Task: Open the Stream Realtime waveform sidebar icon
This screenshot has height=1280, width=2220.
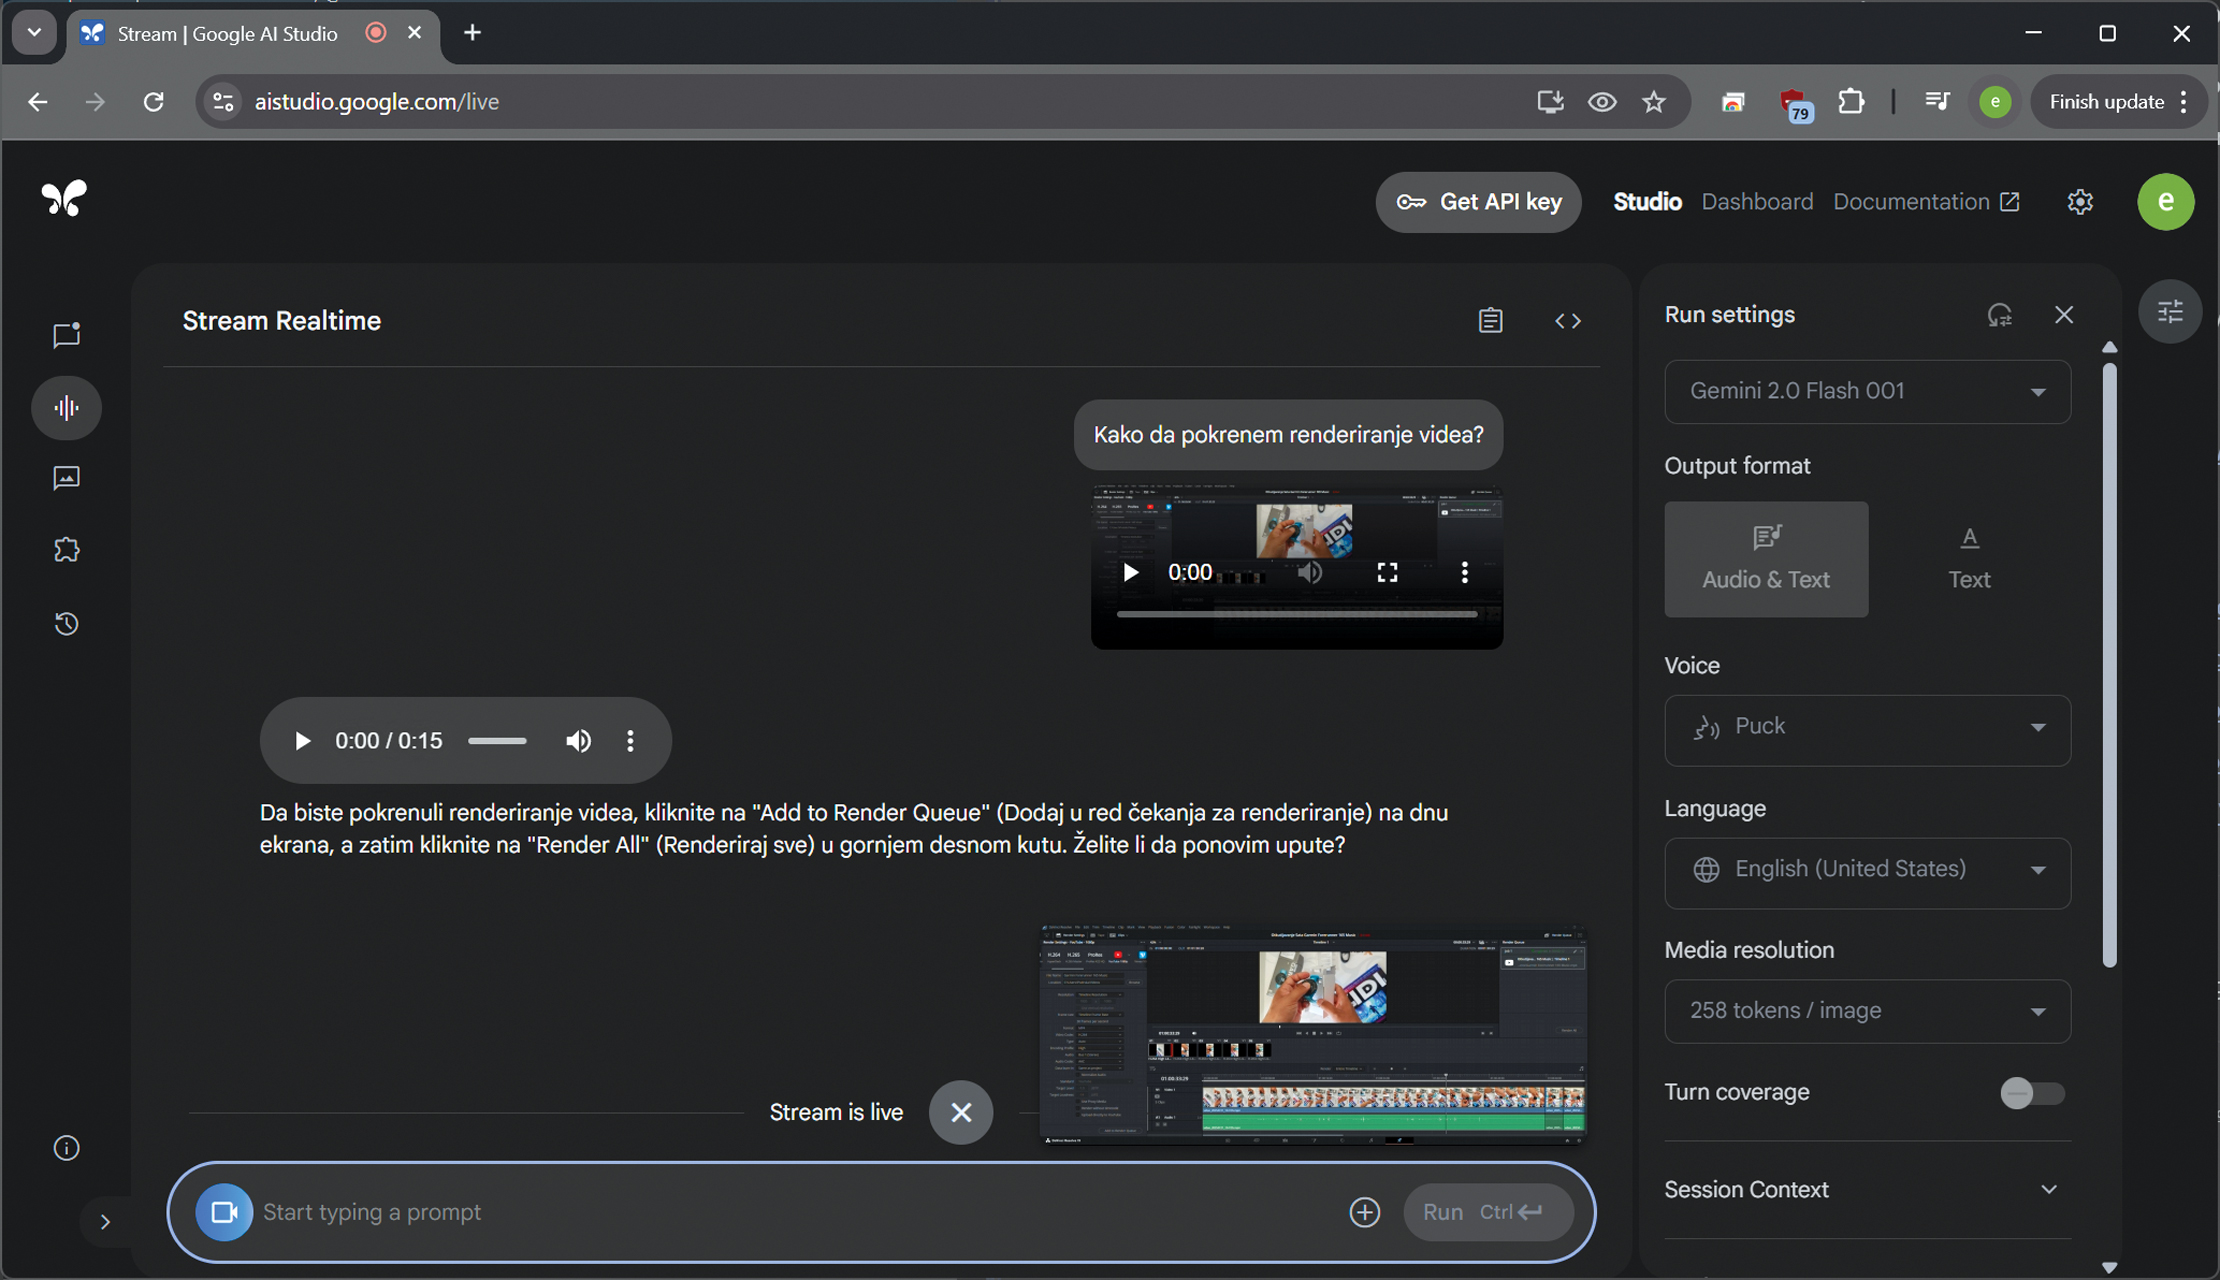Action: click(66, 408)
